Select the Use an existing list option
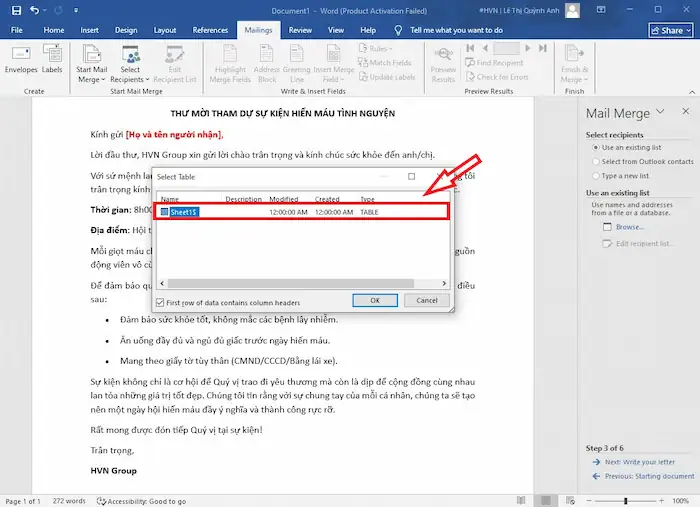This screenshot has height=507, width=700. 596,148
